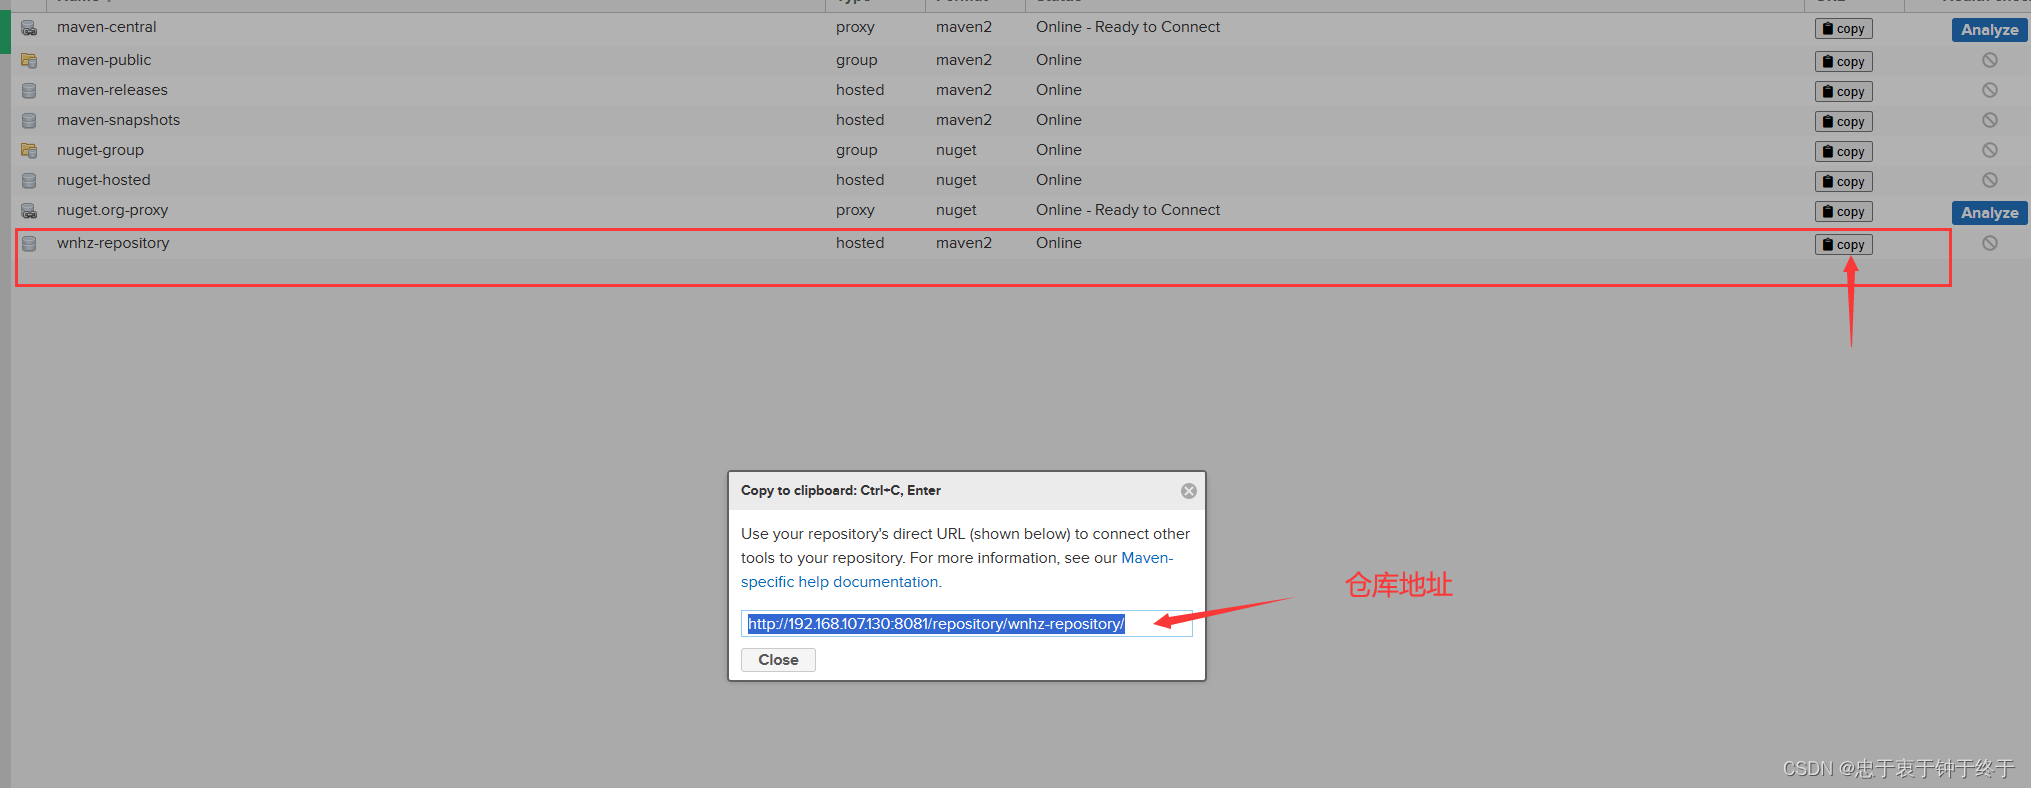Click health check unavailable icon for wnhz-repository
The width and height of the screenshot is (2031, 788).
(1990, 243)
